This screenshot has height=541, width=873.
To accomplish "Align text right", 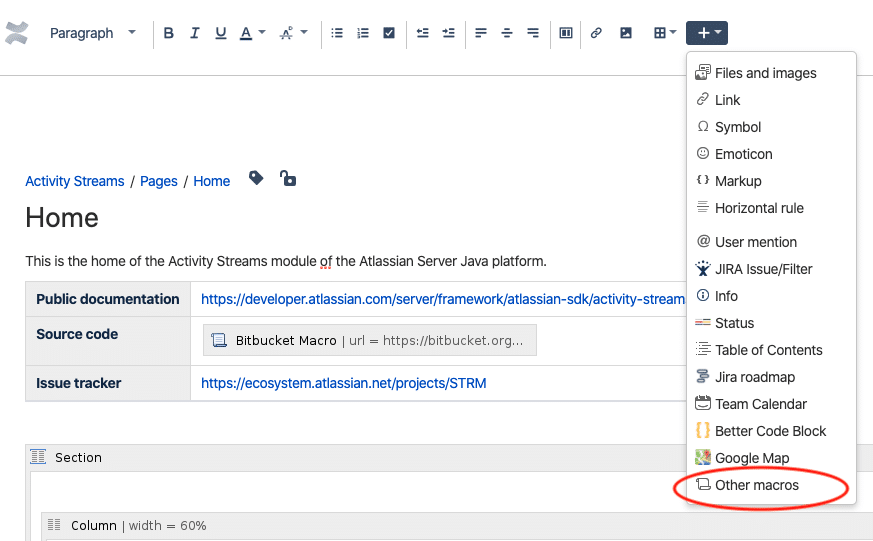I will pos(533,33).
